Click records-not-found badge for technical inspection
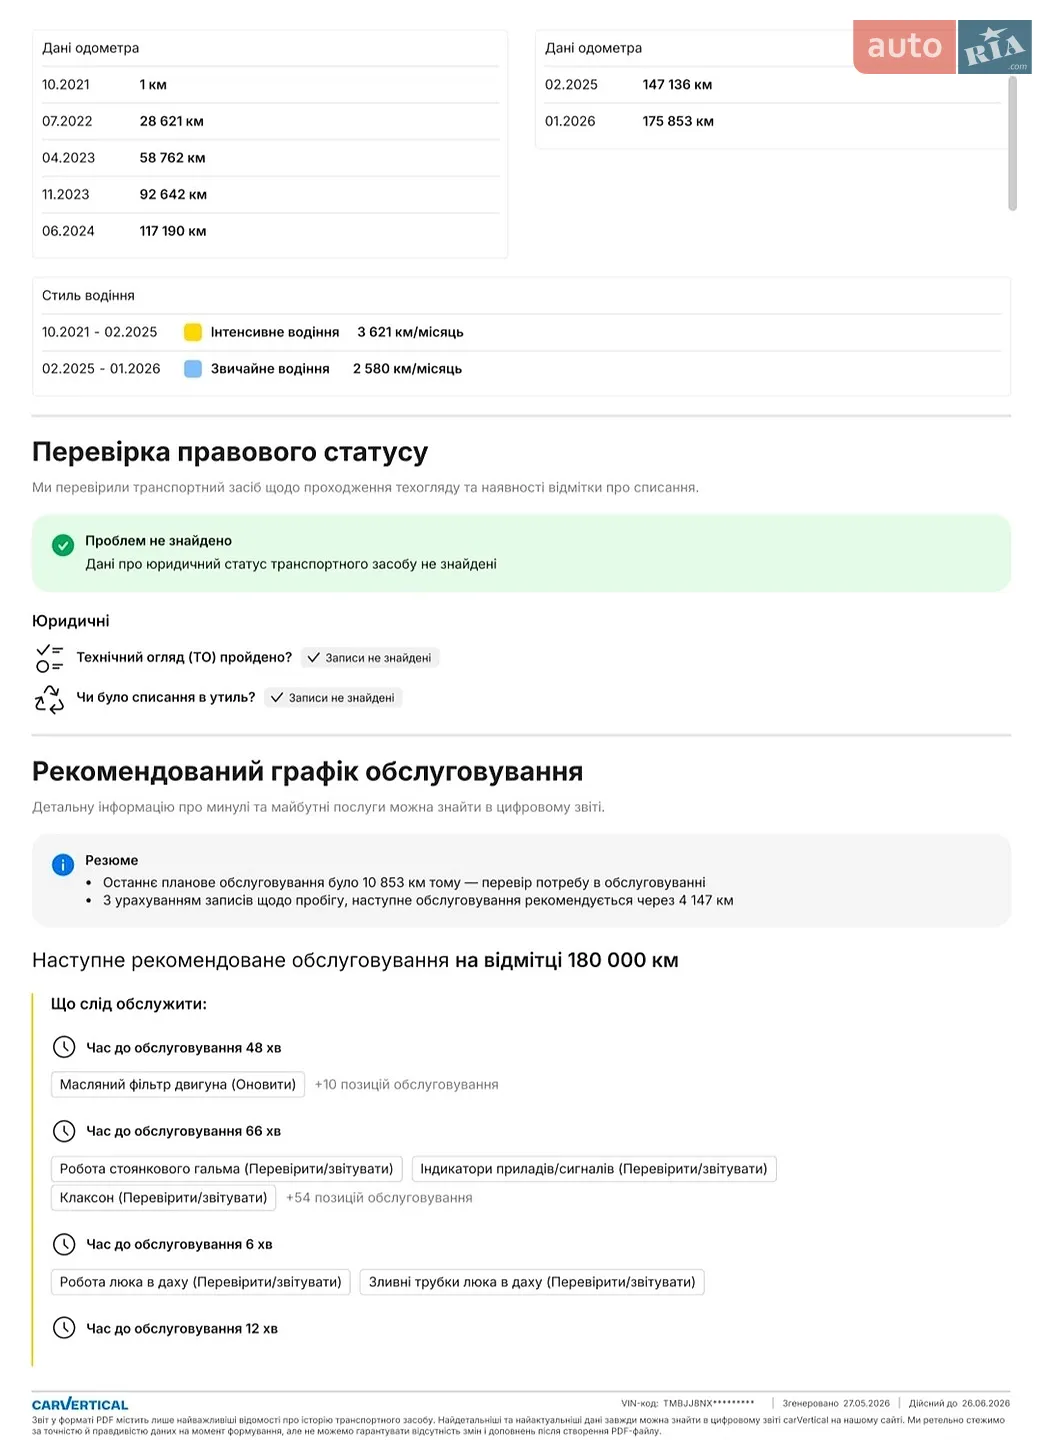The width and height of the screenshot is (1042, 1440). click(x=370, y=658)
